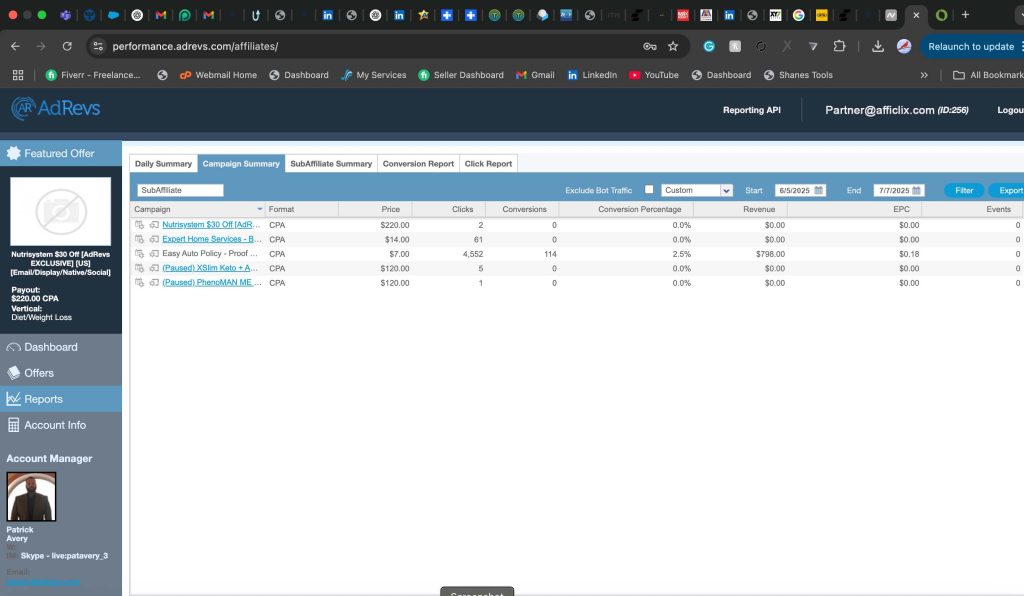The image size is (1024, 596).
Task: Open the Conversion Report tab
Action: tap(418, 163)
